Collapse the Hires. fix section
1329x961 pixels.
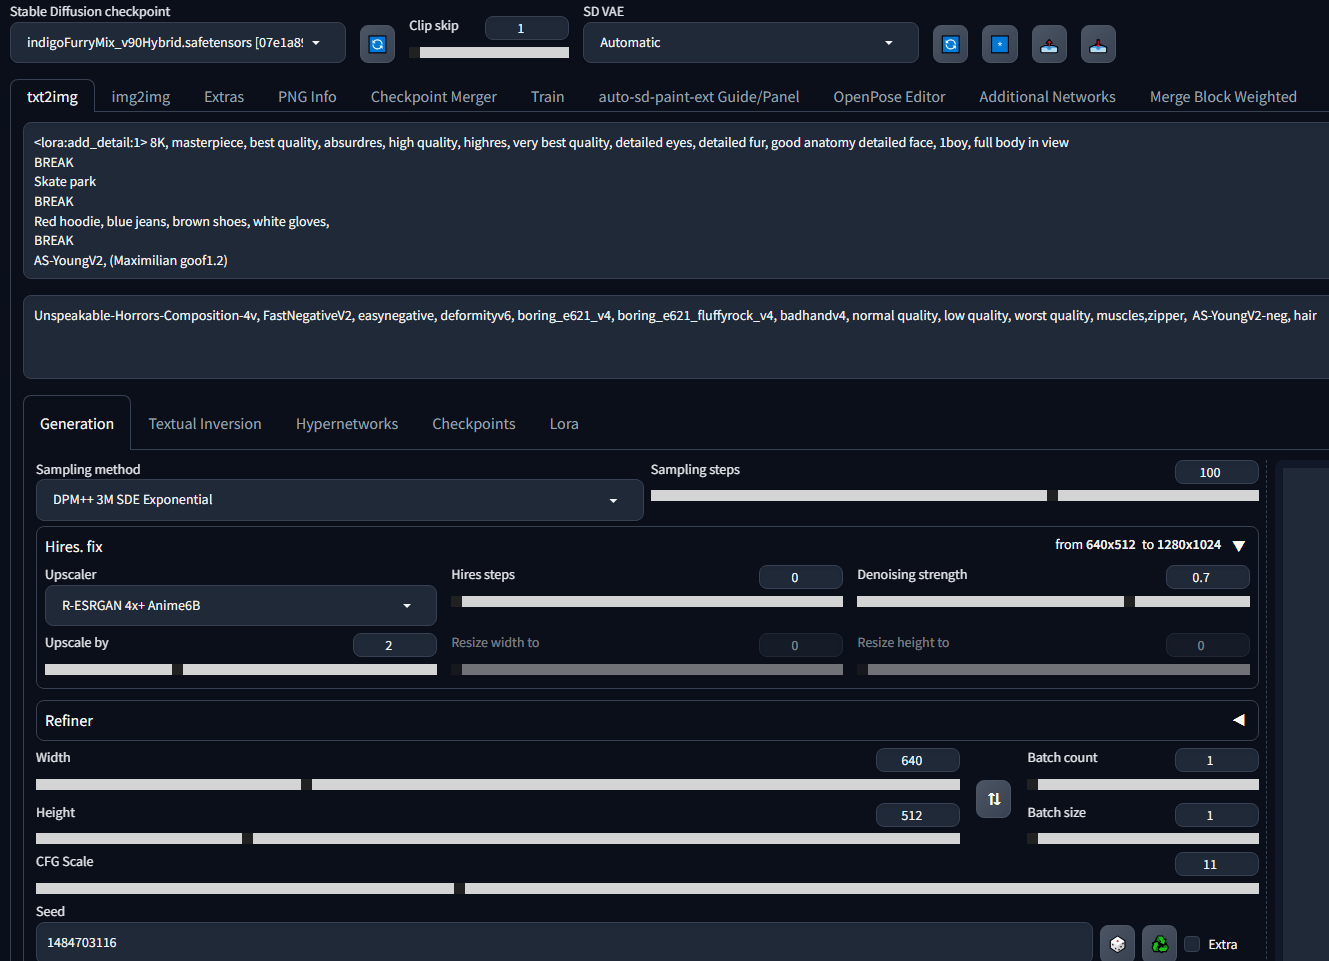click(x=1238, y=546)
